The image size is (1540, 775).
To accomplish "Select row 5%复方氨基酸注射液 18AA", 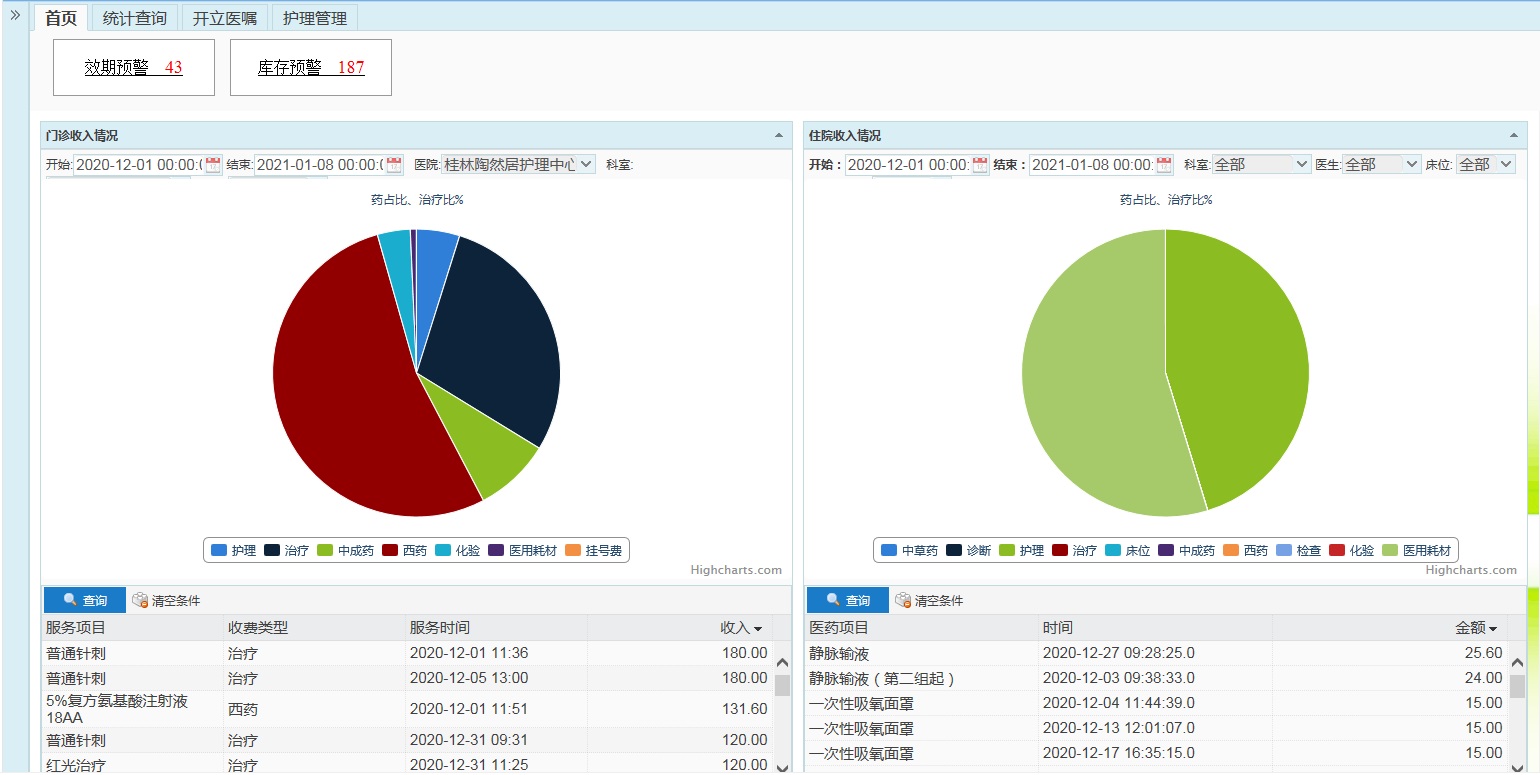I will [407, 709].
